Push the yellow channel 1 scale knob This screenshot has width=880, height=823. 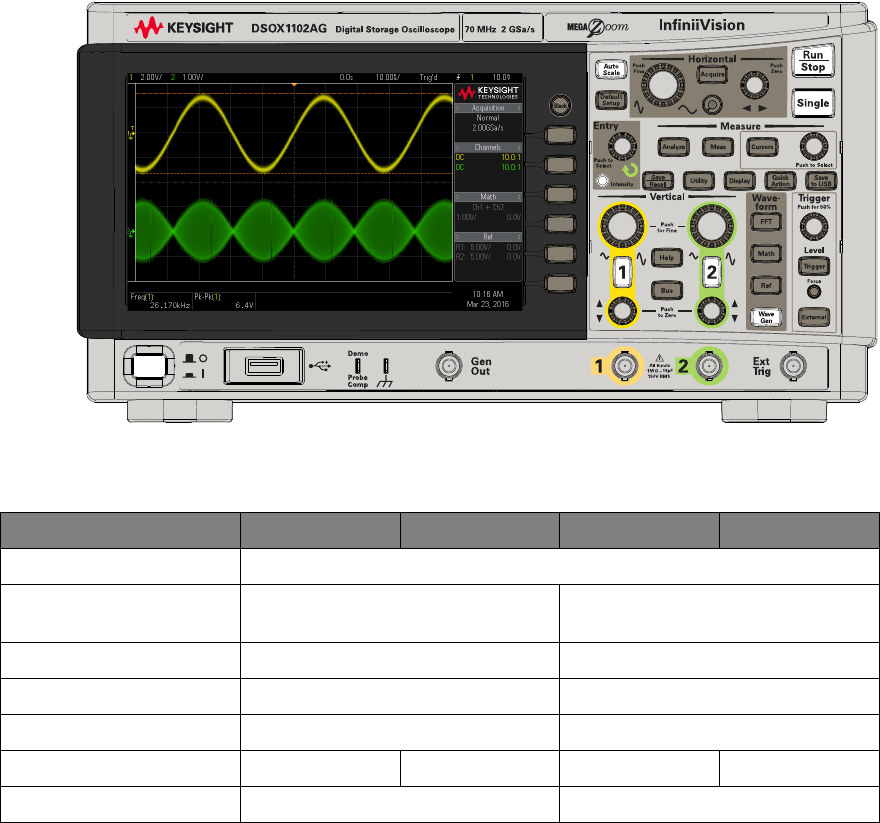click(622, 226)
